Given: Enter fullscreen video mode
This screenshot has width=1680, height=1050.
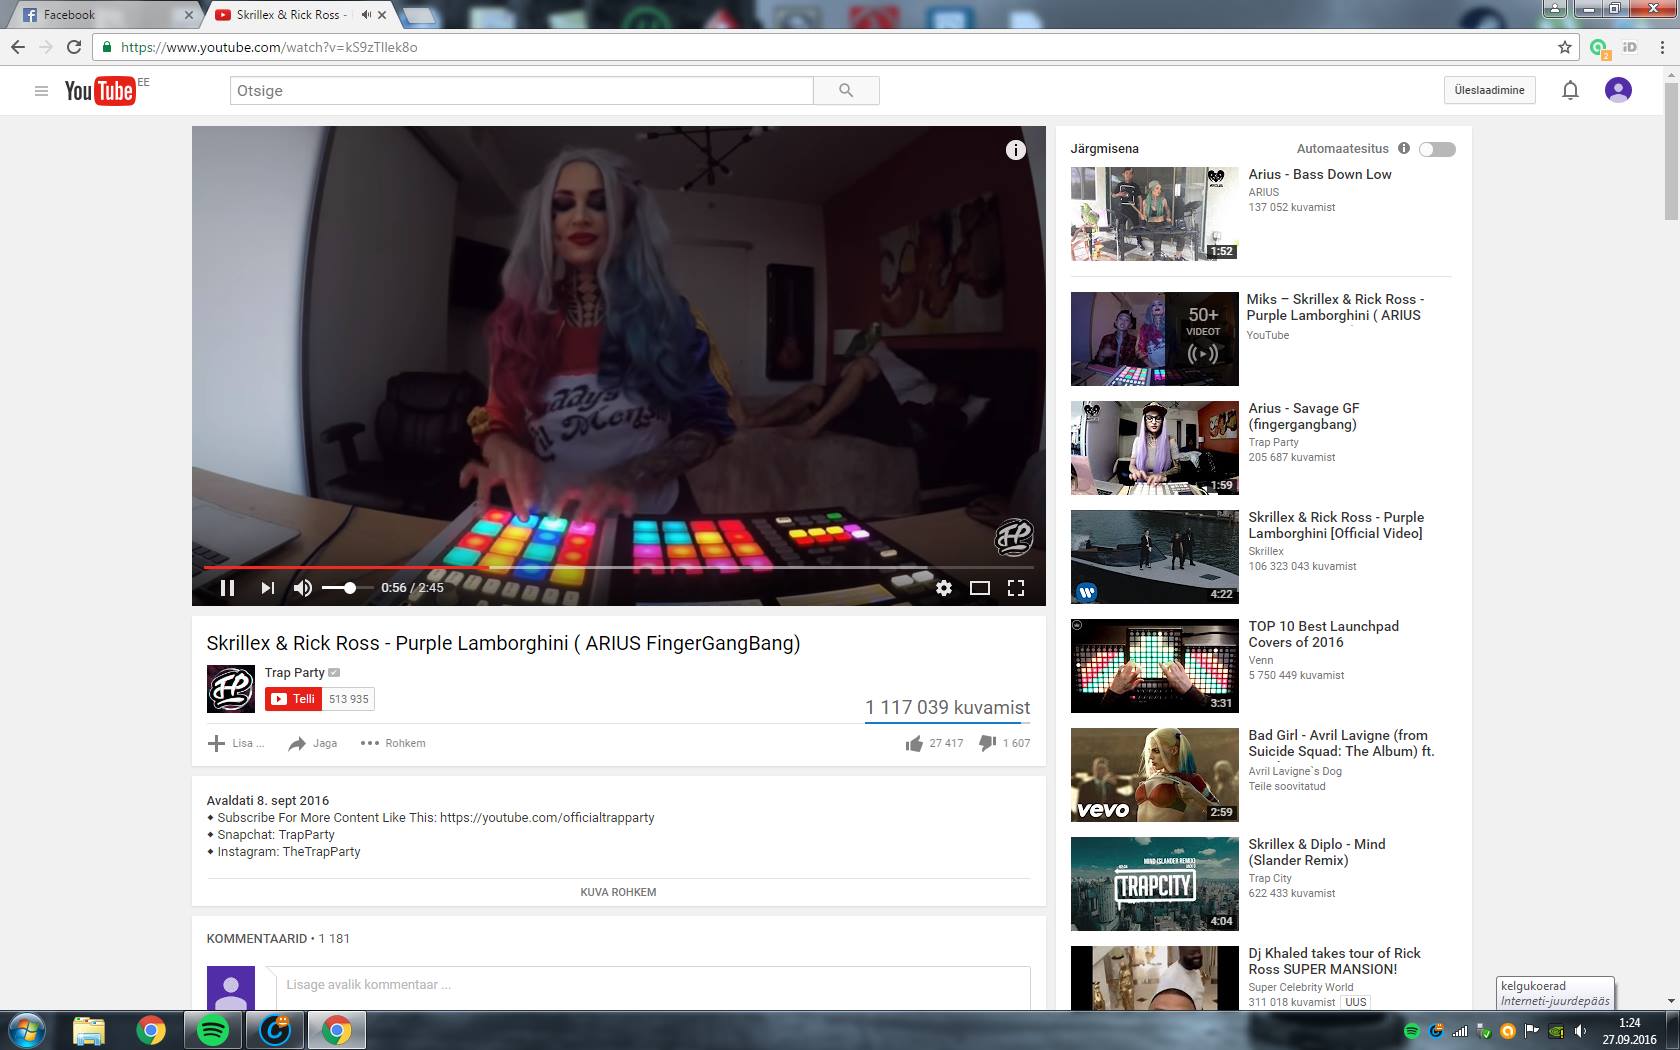Looking at the screenshot, I should pyautogui.click(x=1016, y=588).
